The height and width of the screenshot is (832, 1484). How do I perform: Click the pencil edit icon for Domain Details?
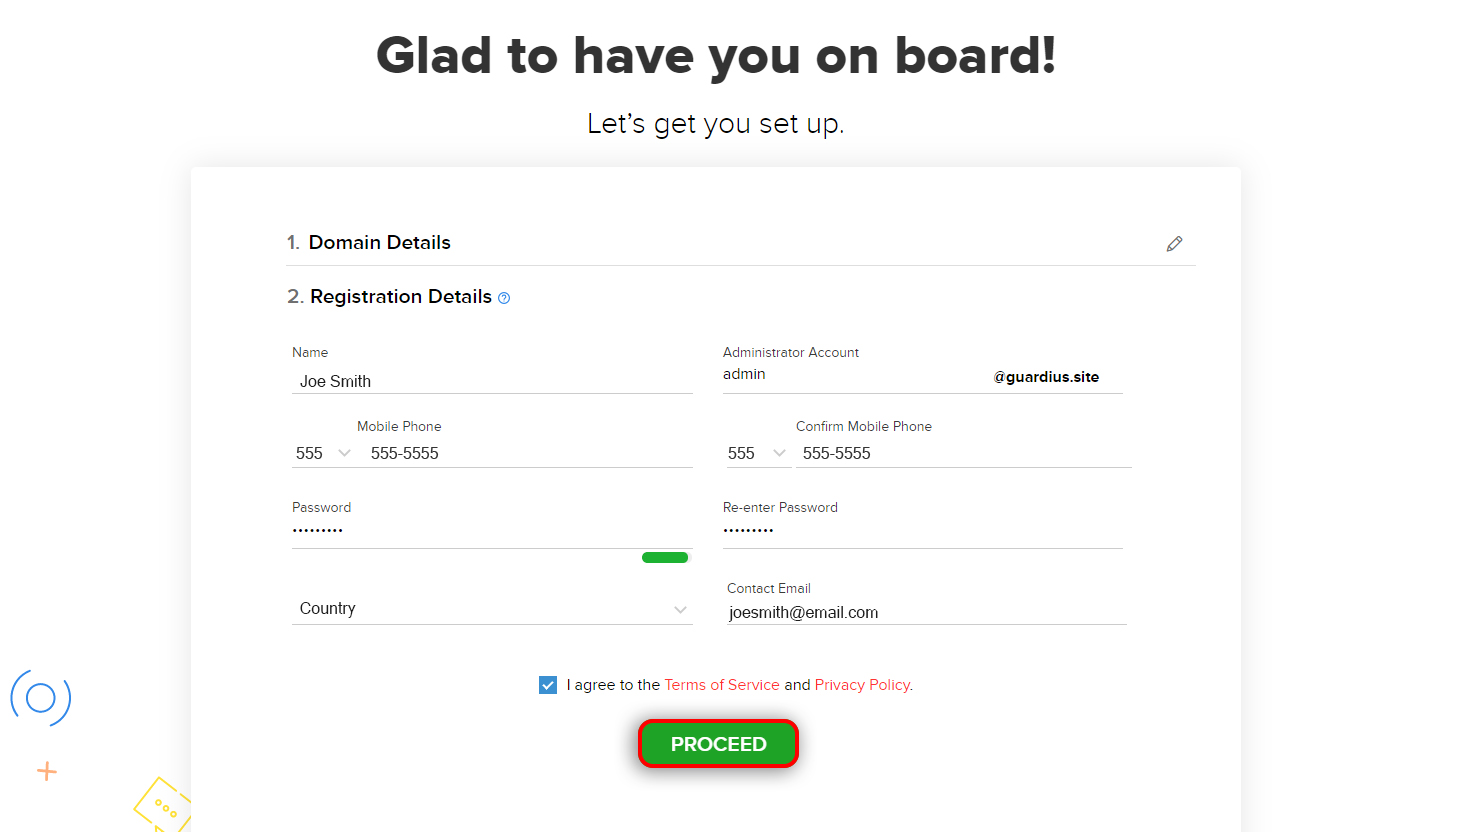1174,244
